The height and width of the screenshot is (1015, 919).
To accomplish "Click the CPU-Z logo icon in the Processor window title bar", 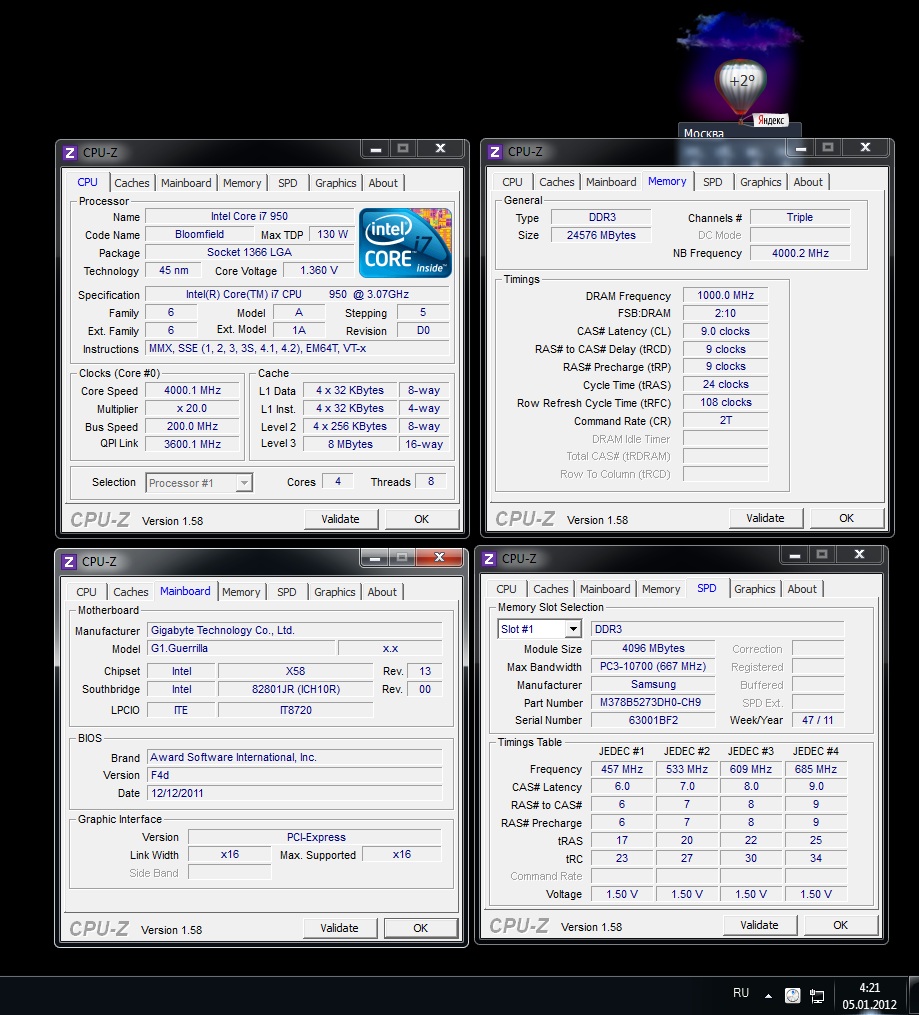I will coord(70,153).
